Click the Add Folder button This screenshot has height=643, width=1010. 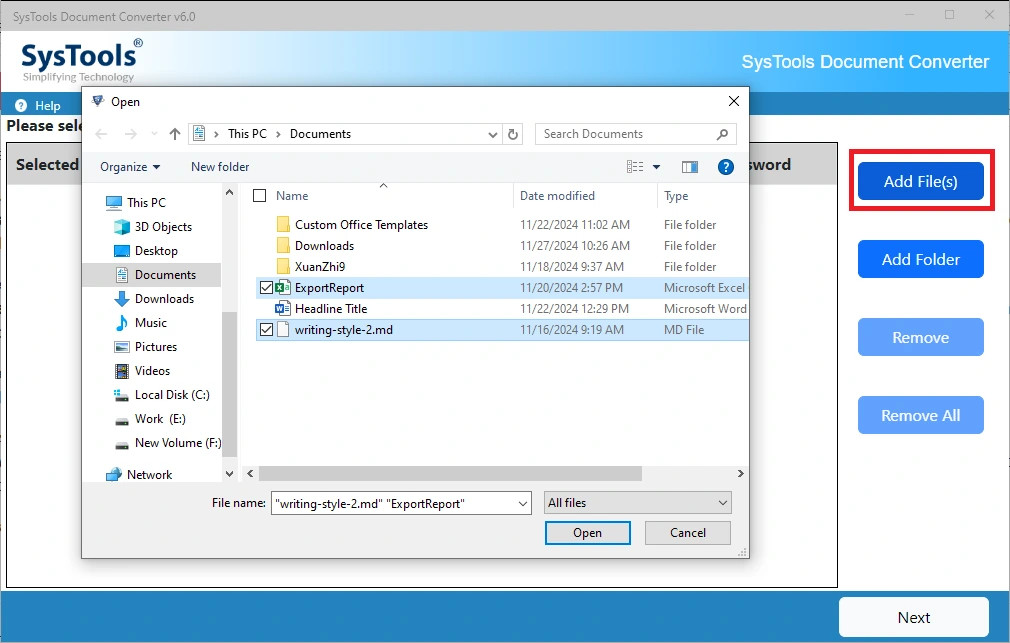pos(920,259)
